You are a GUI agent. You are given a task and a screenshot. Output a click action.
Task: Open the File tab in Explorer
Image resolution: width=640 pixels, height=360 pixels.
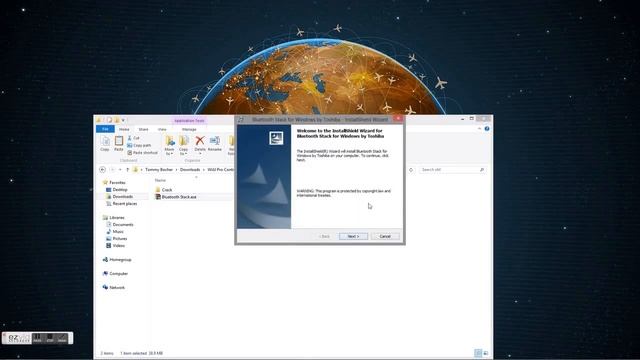[x=105, y=129]
